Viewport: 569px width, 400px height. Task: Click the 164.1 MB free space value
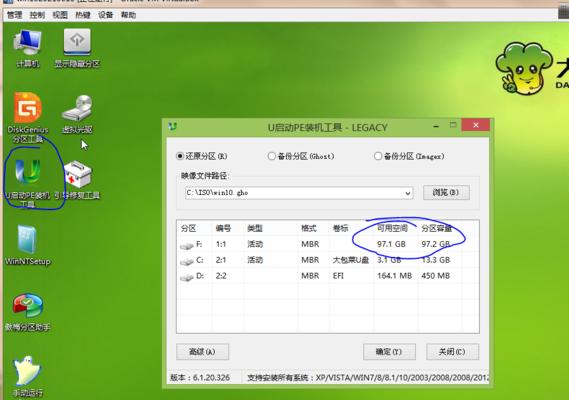[394, 276]
